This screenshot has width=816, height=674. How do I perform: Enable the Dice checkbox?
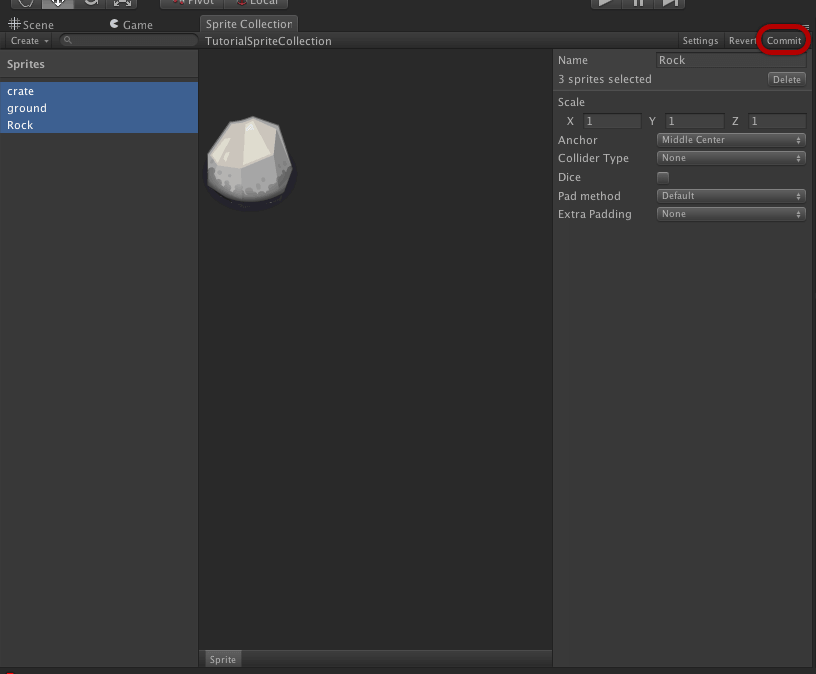[663, 177]
